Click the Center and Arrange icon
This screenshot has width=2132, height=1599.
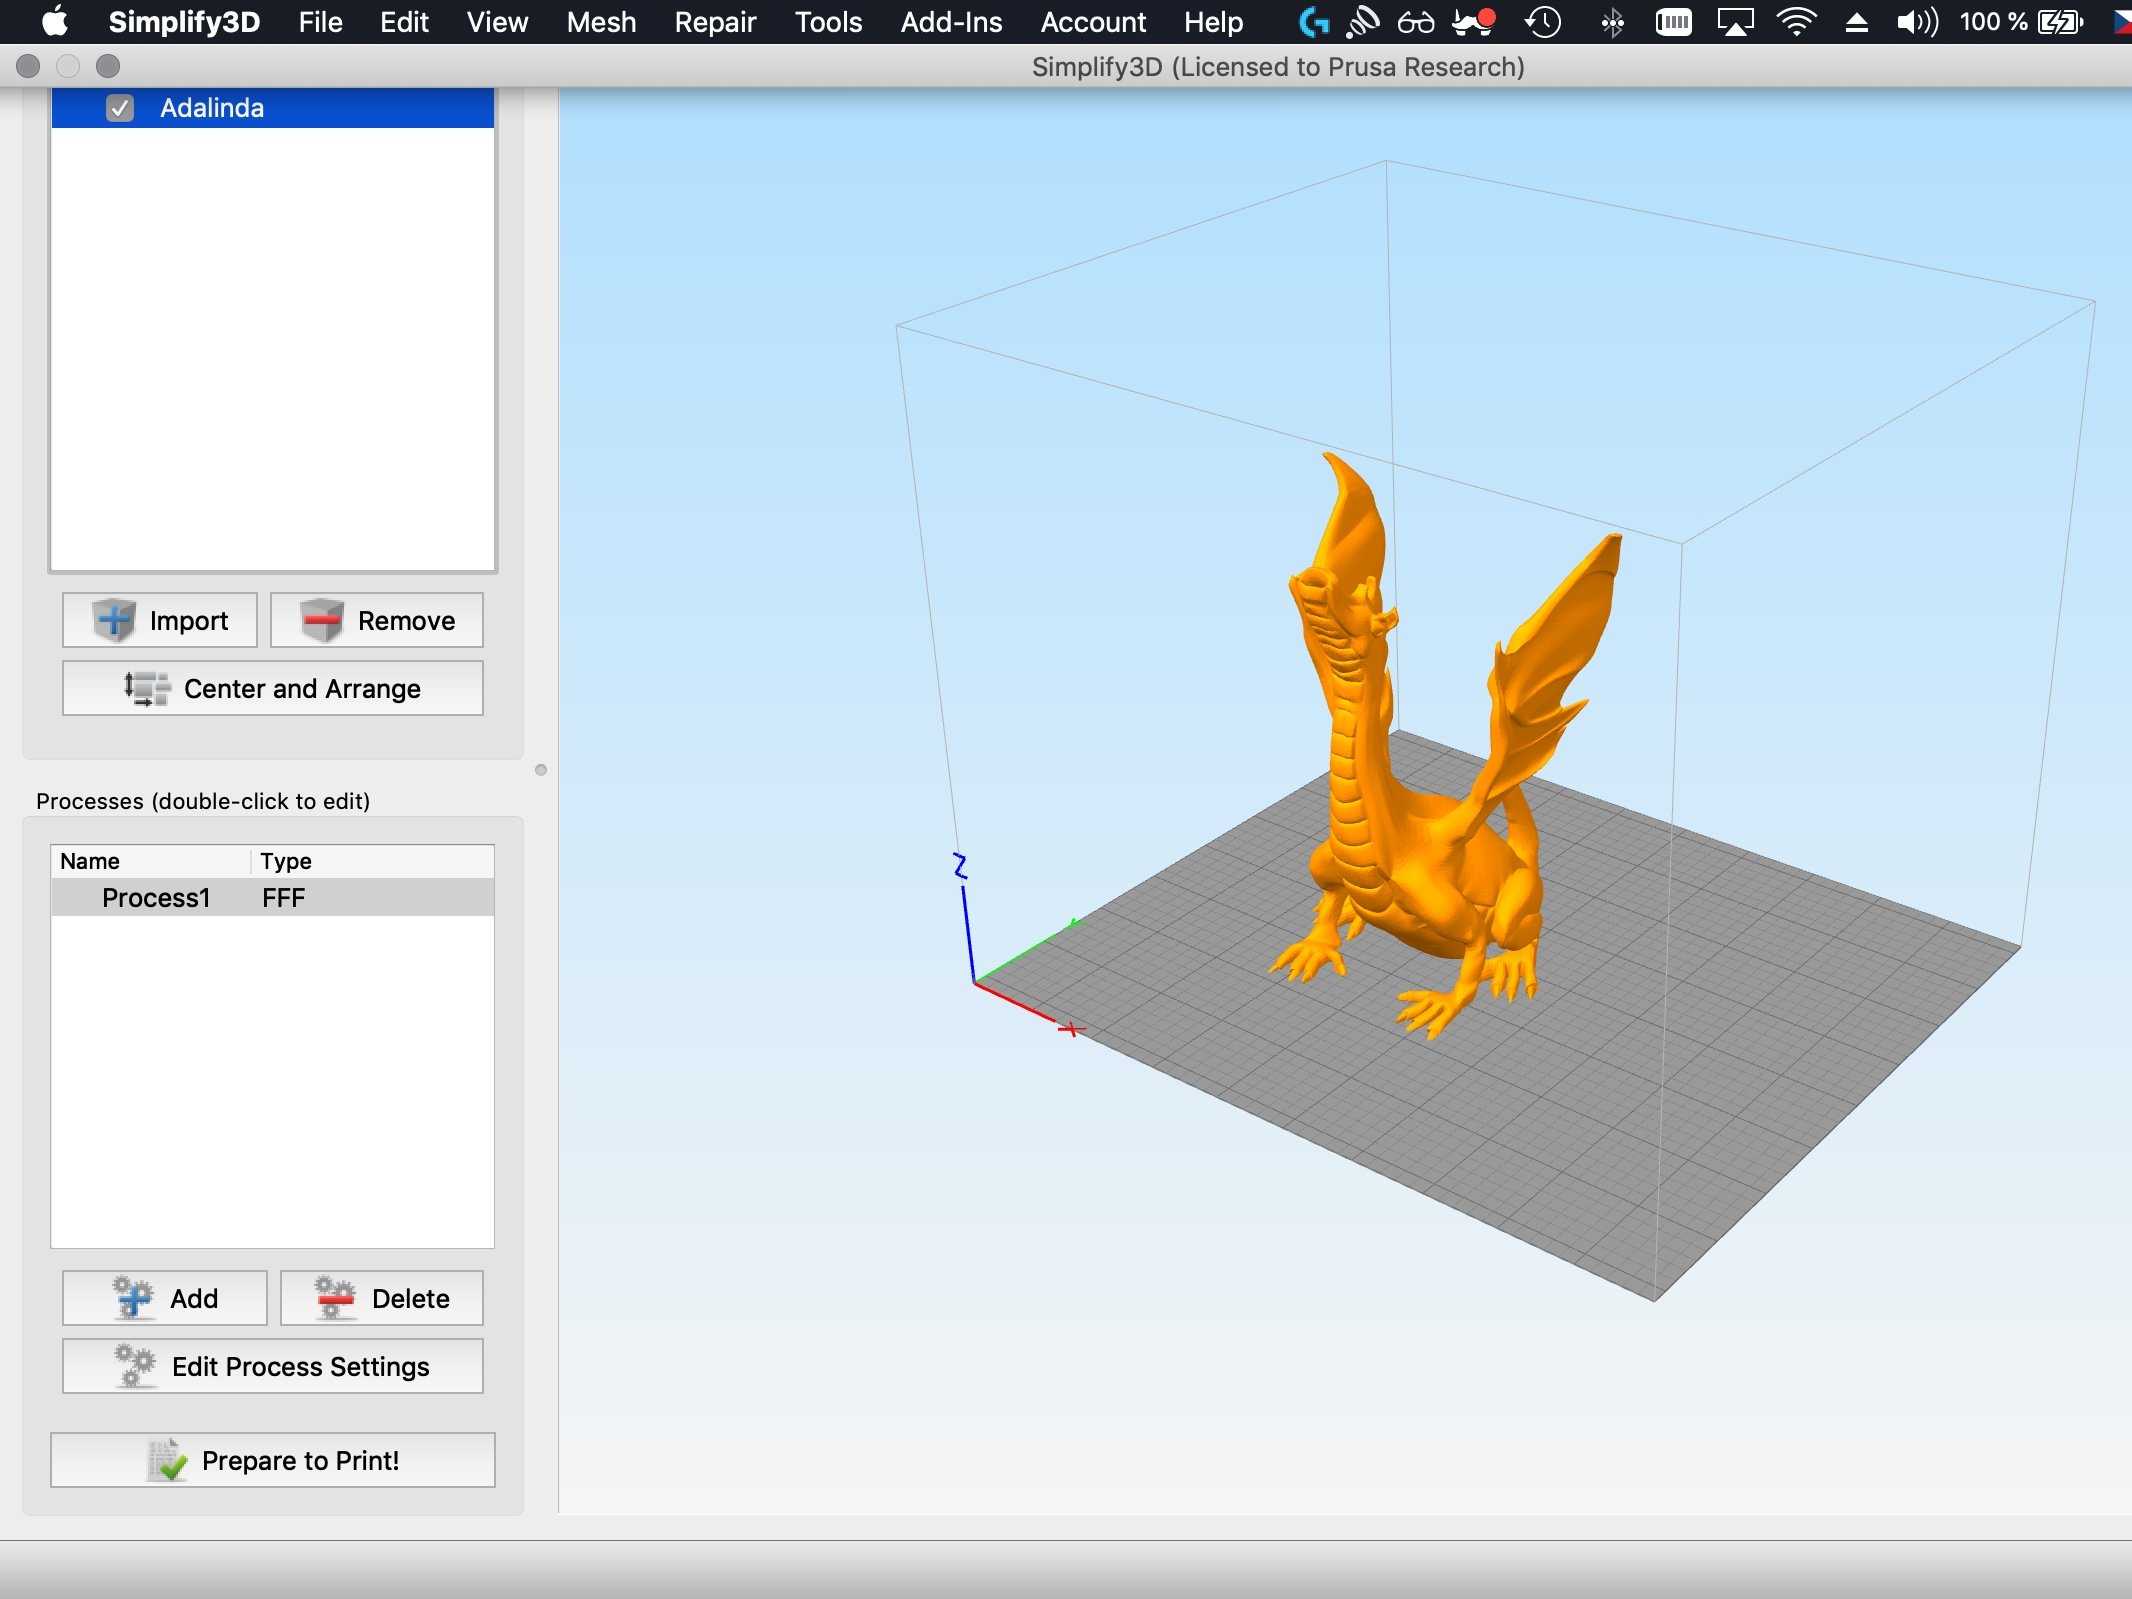click(x=272, y=689)
